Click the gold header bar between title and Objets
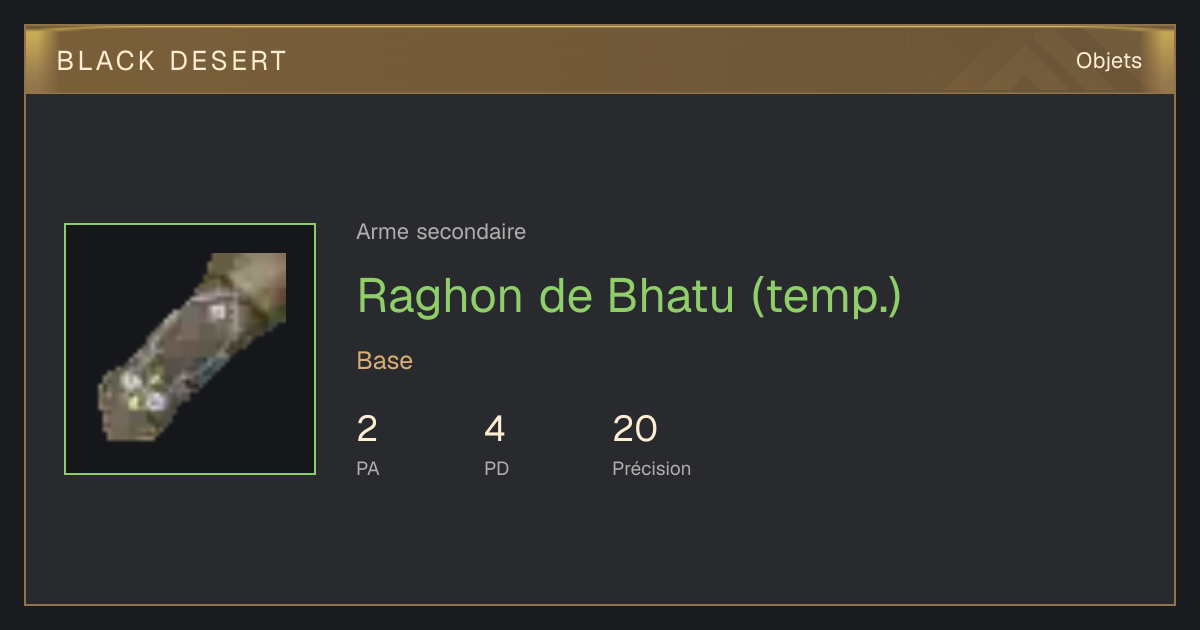The width and height of the screenshot is (1200, 630). coord(680,61)
